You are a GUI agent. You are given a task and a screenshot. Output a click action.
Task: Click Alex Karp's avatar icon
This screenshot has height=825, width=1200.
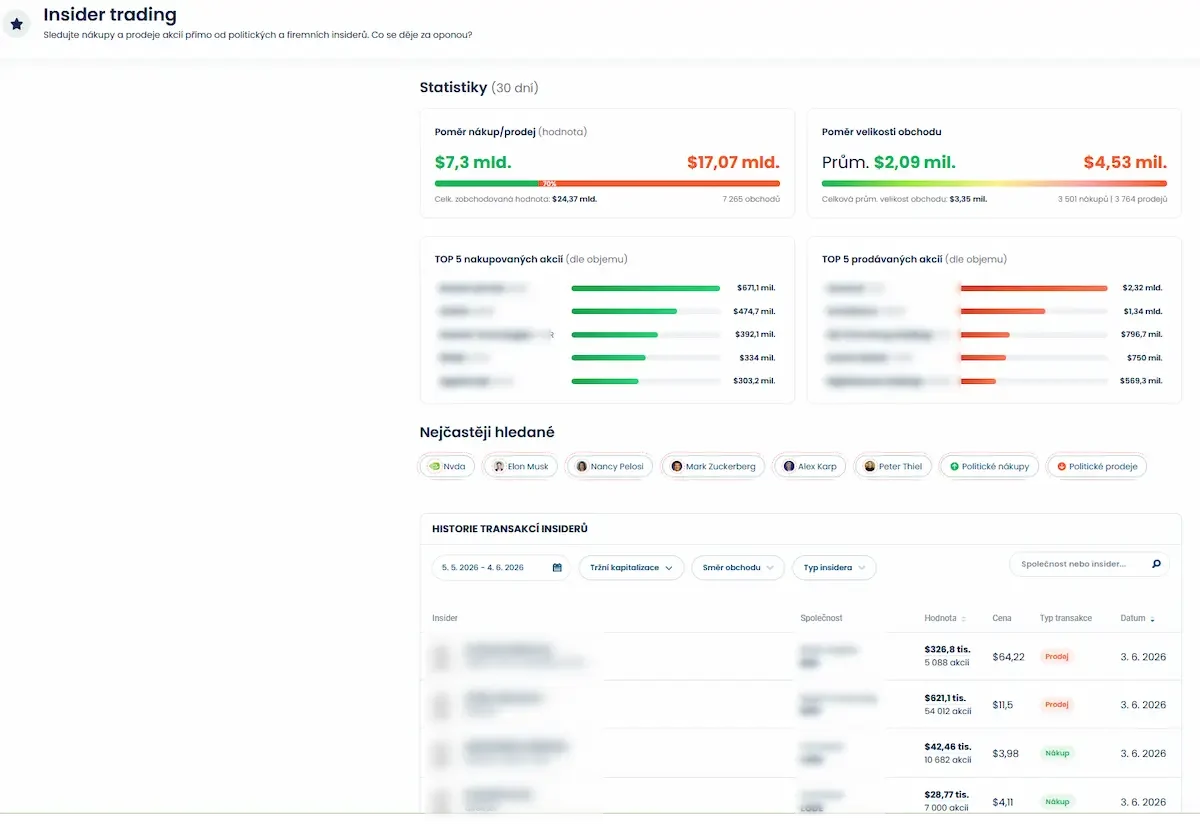point(789,466)
